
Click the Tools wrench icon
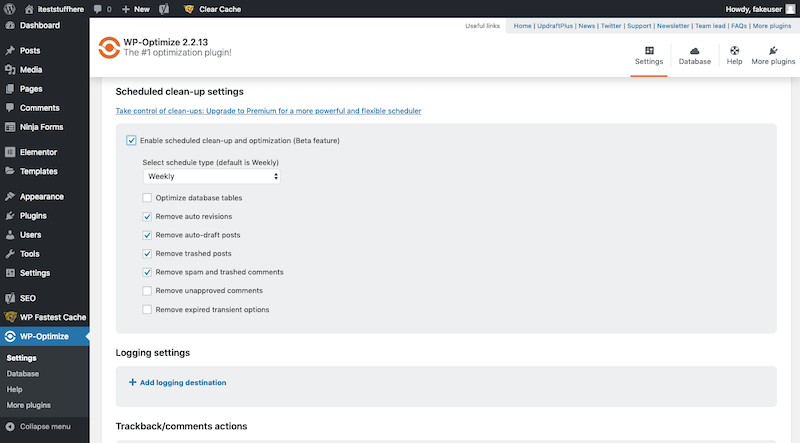click(x=10, y=254)
